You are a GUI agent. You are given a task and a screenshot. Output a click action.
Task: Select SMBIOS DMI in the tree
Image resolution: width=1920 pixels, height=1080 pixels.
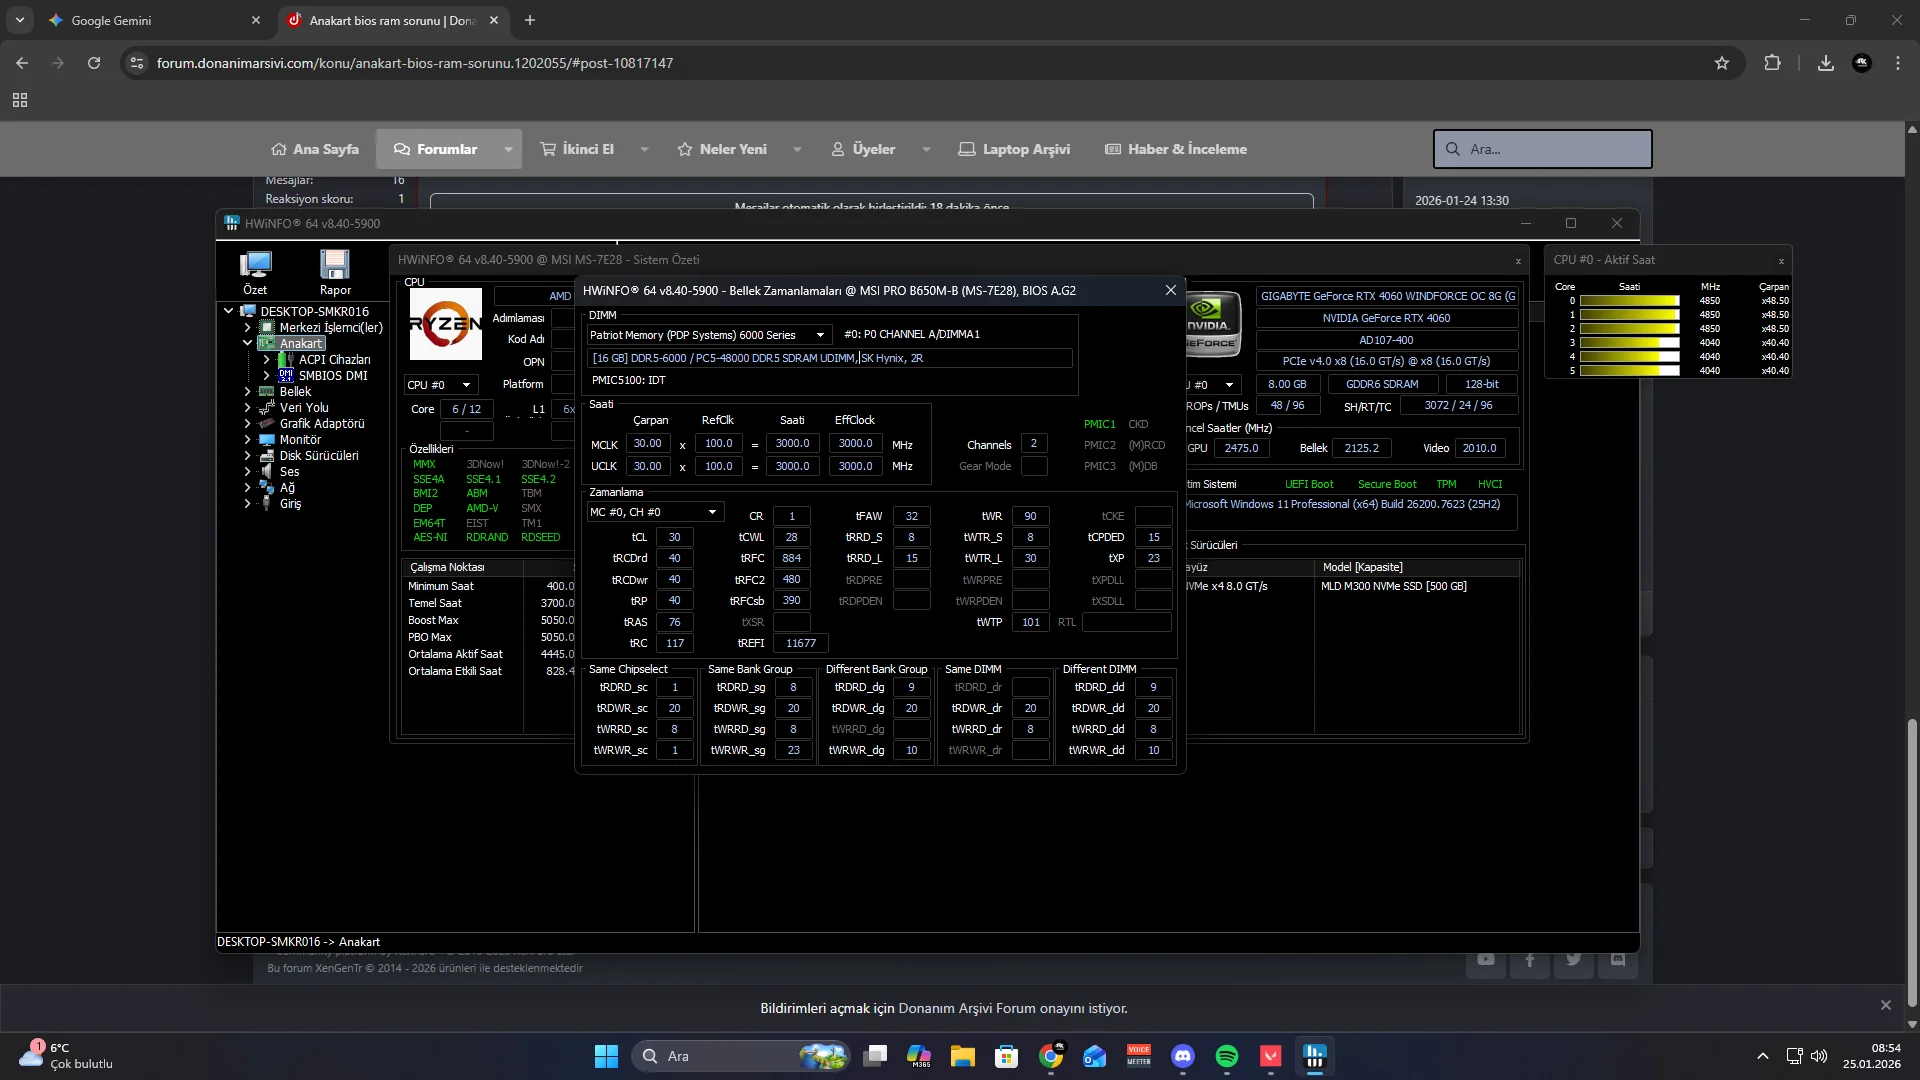pos(332,376)
